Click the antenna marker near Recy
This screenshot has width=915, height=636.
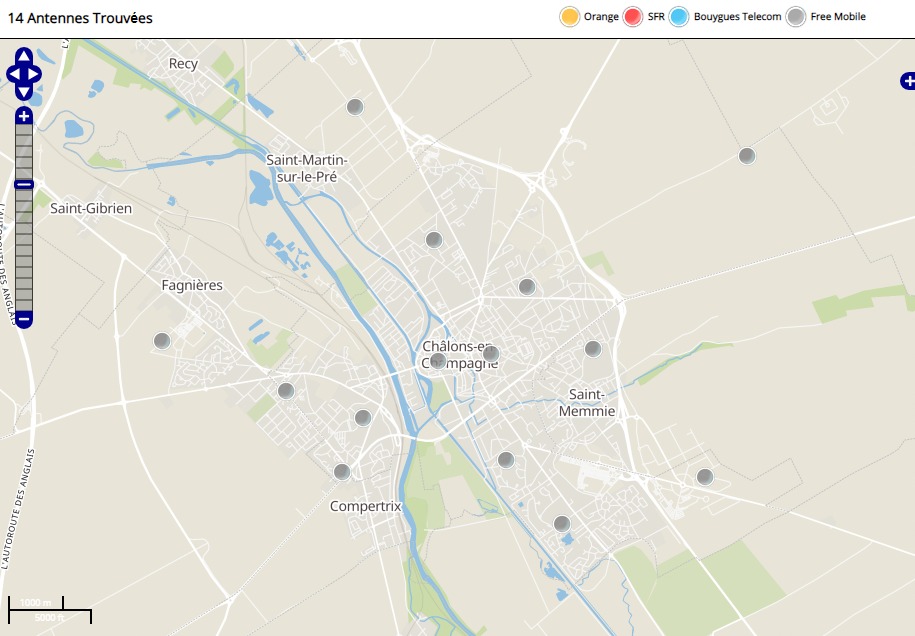coord(354,107)
